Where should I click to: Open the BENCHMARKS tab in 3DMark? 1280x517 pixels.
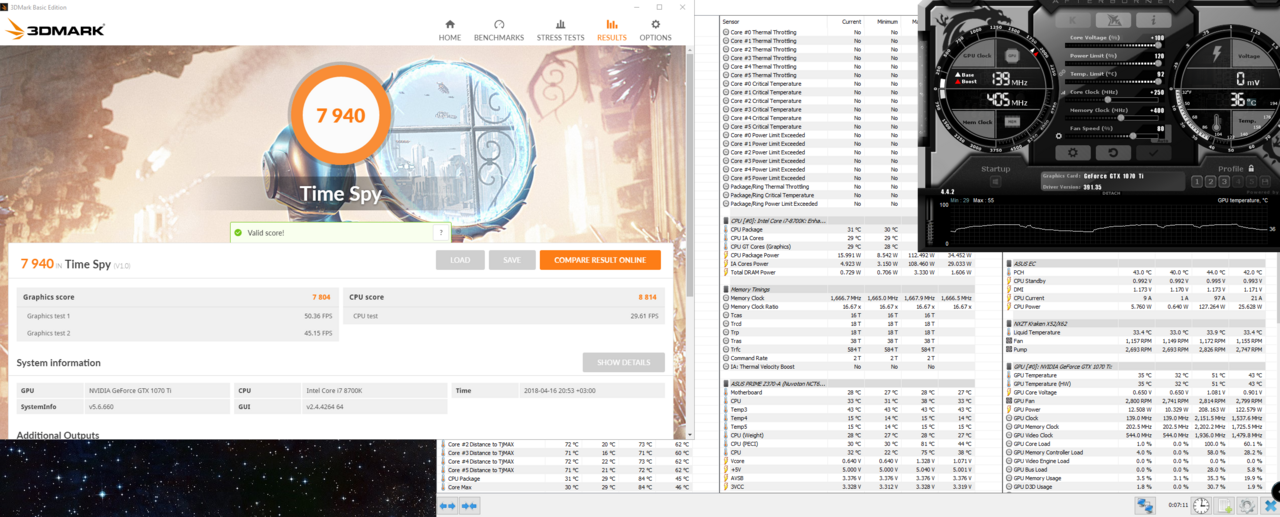[499, 30]
